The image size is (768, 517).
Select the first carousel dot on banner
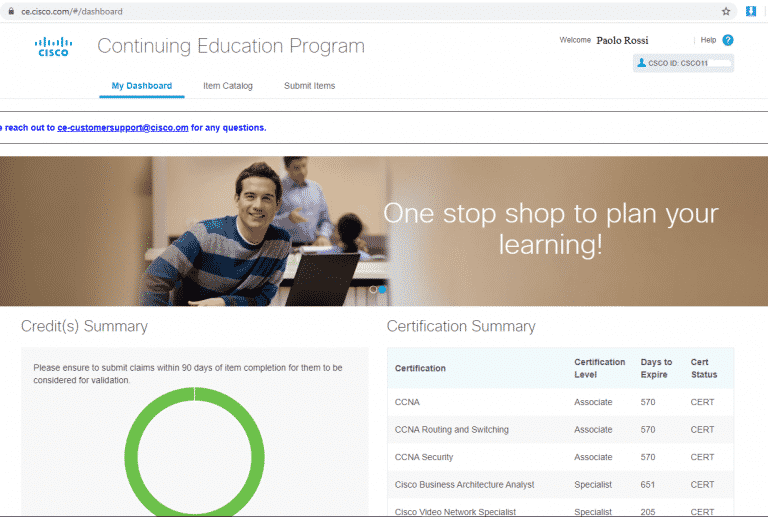[x=373, y=289]
